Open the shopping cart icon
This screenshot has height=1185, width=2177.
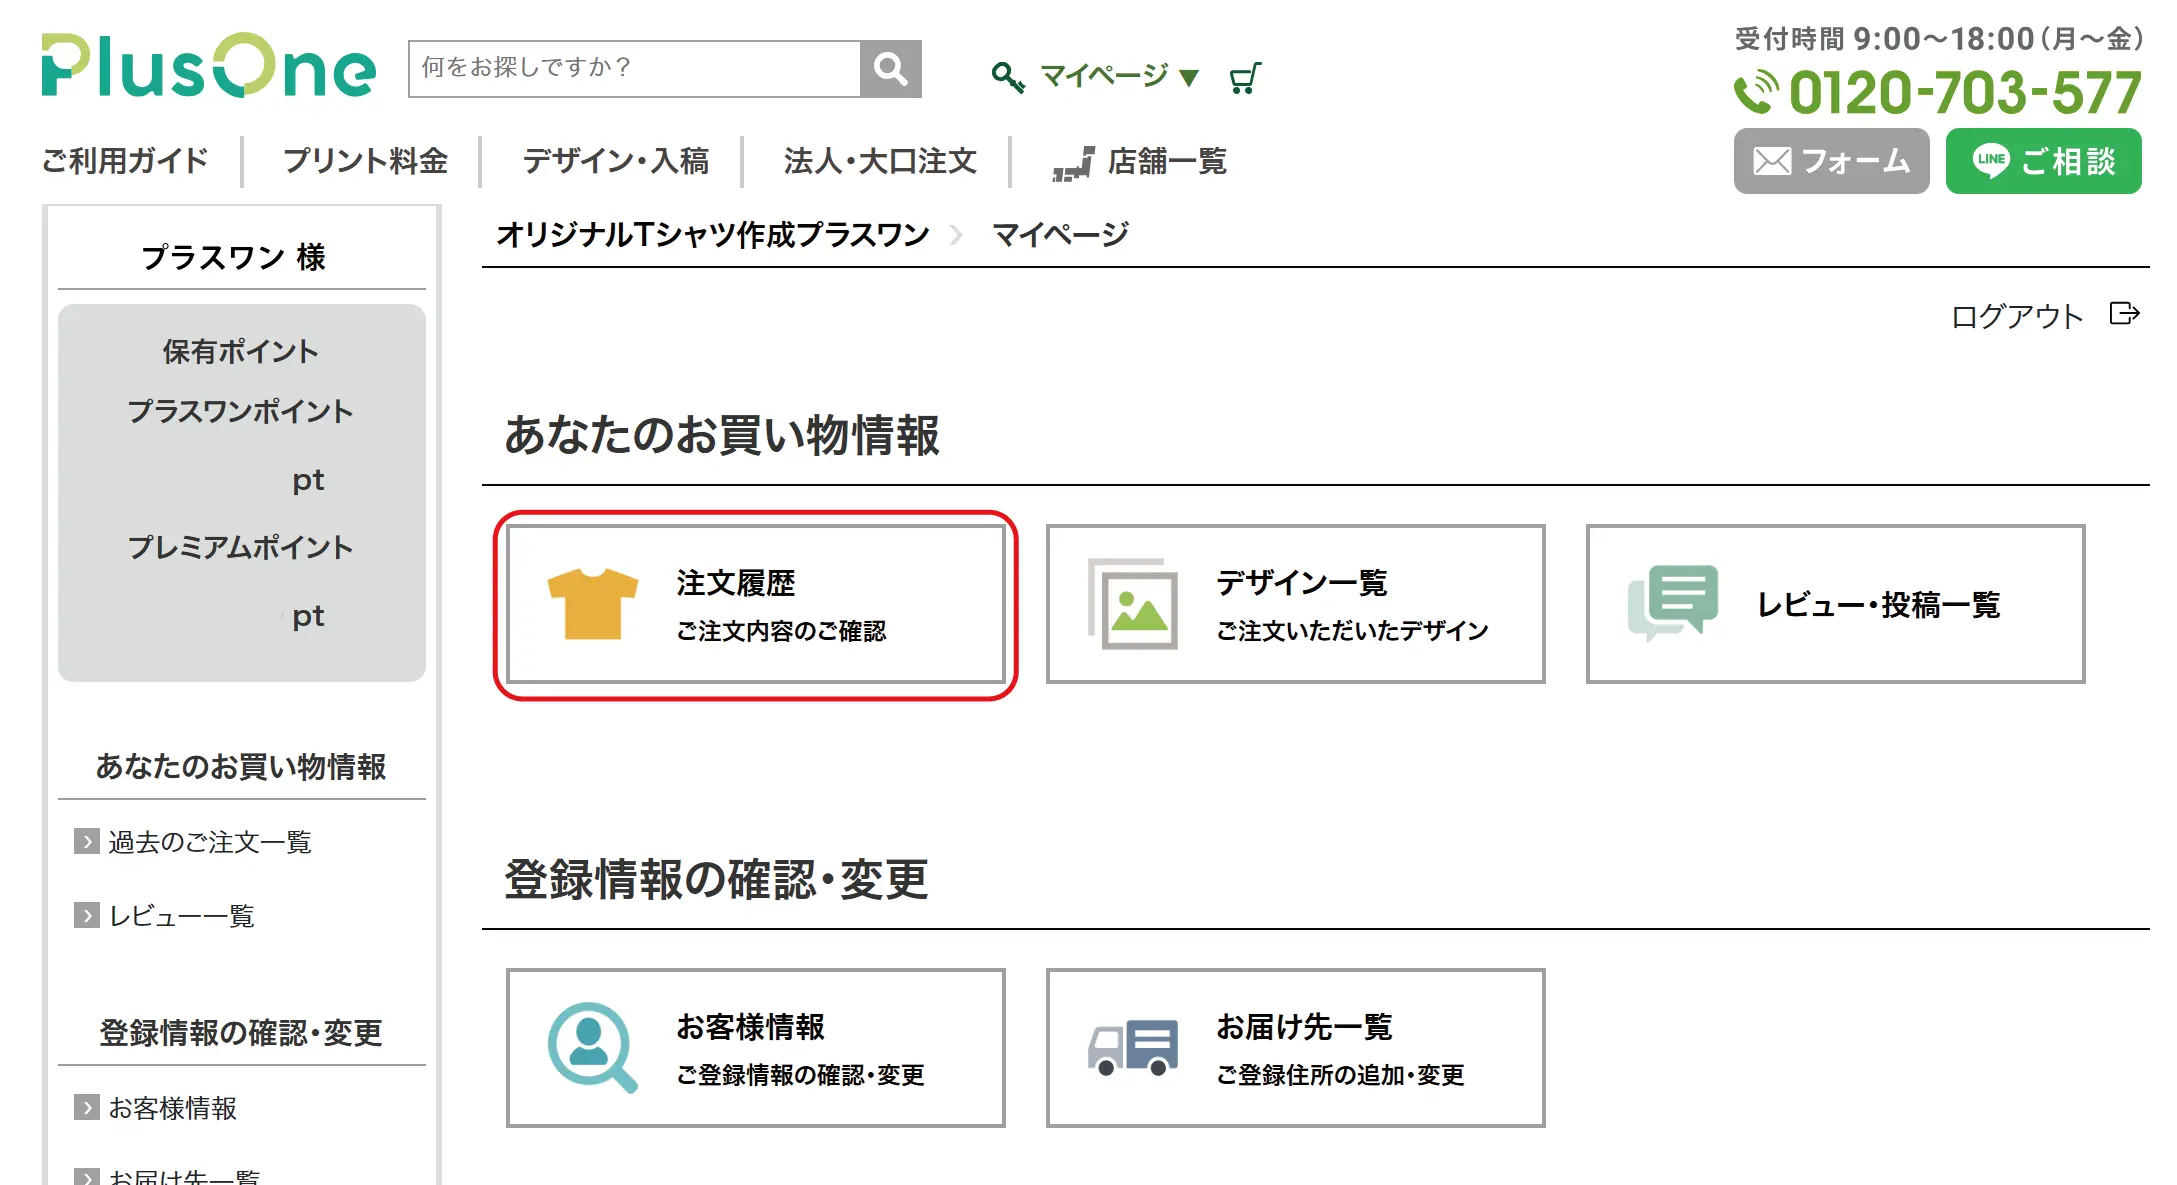pyautogui.click(x=1245, y=77)
